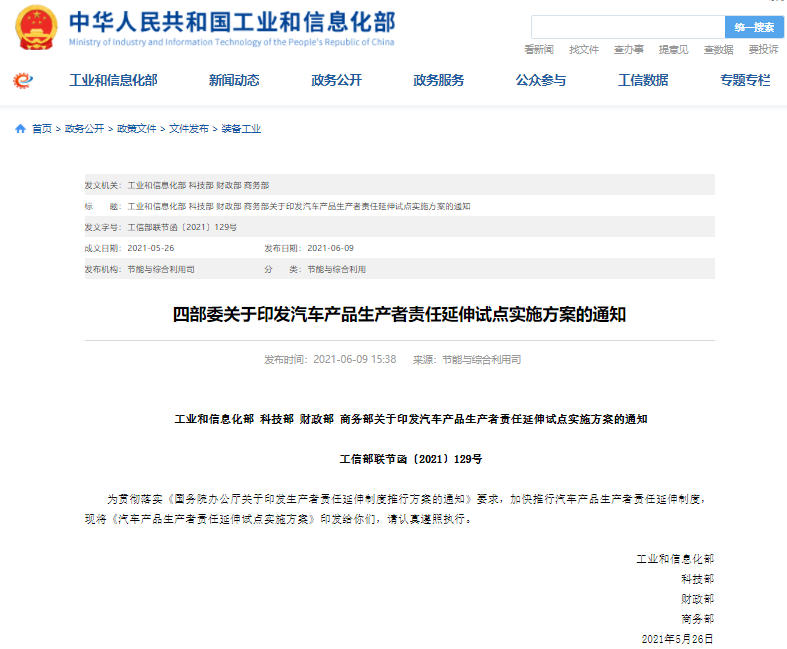Open the 新闻动态 menu
787x649 pixels.
click(234, 81)
